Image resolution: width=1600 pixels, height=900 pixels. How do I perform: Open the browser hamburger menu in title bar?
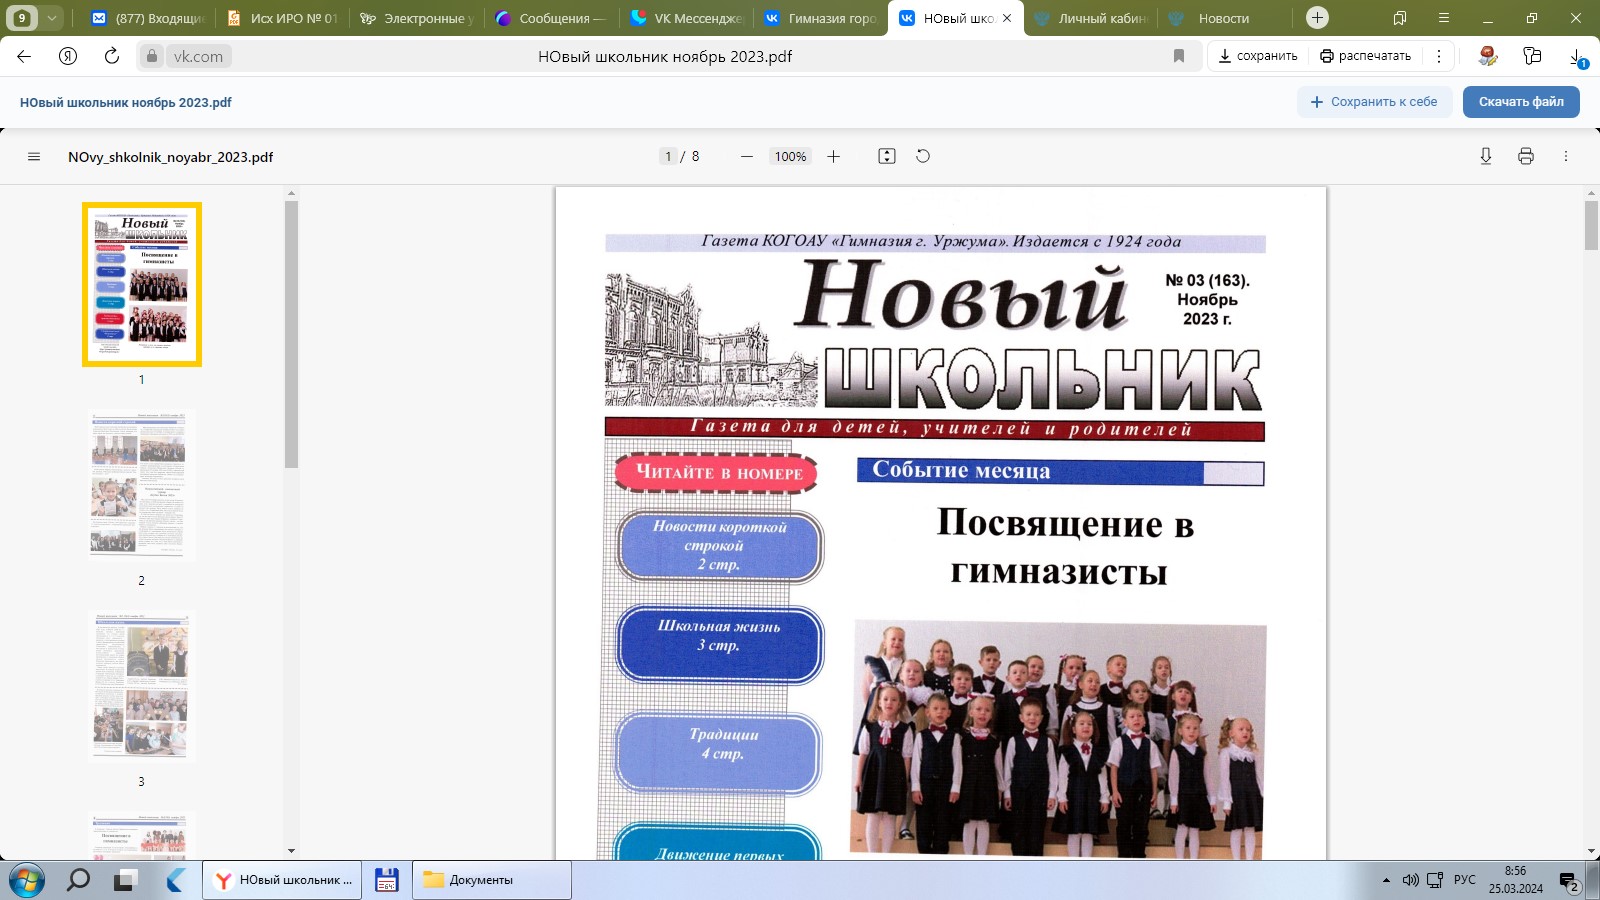tap(1444, 18)
